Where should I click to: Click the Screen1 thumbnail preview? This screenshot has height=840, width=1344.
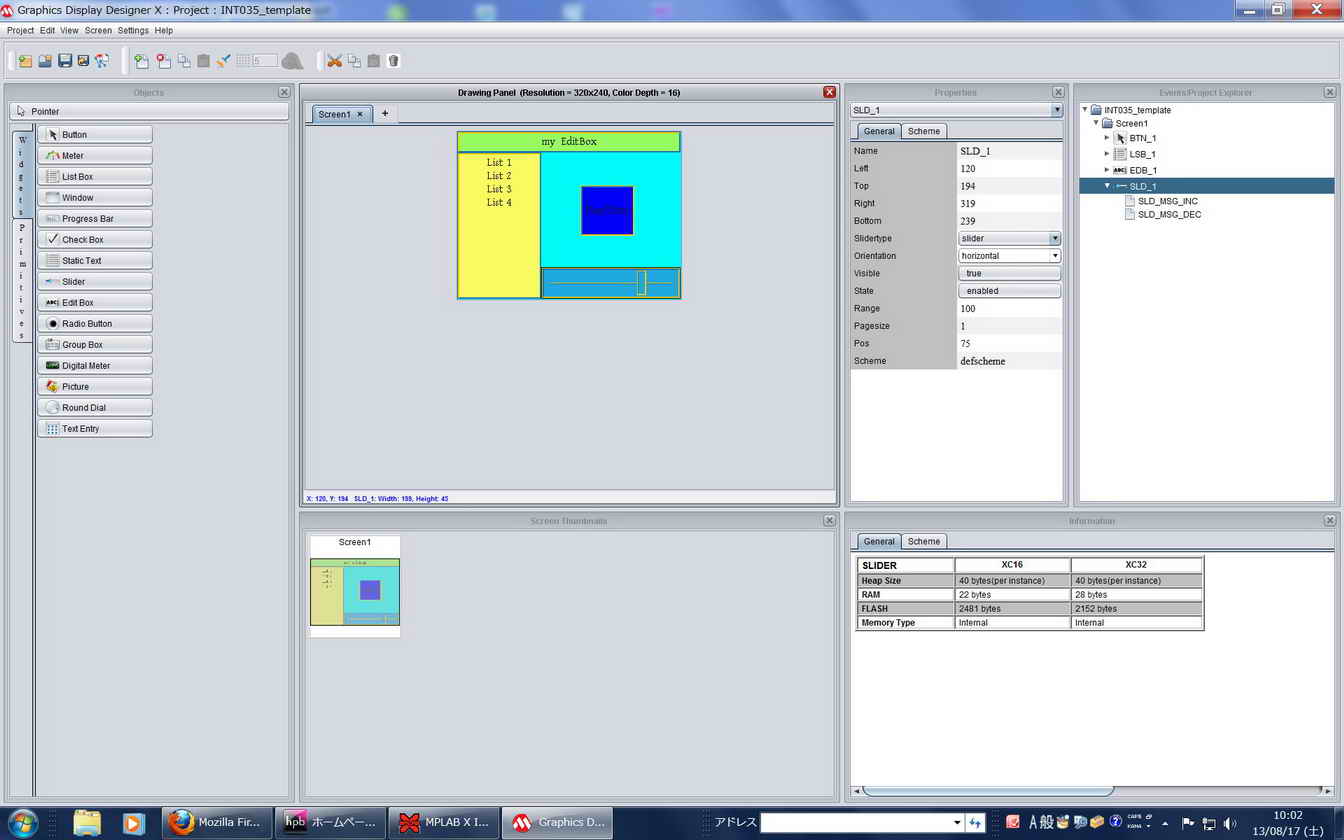(x=355, y=590)
